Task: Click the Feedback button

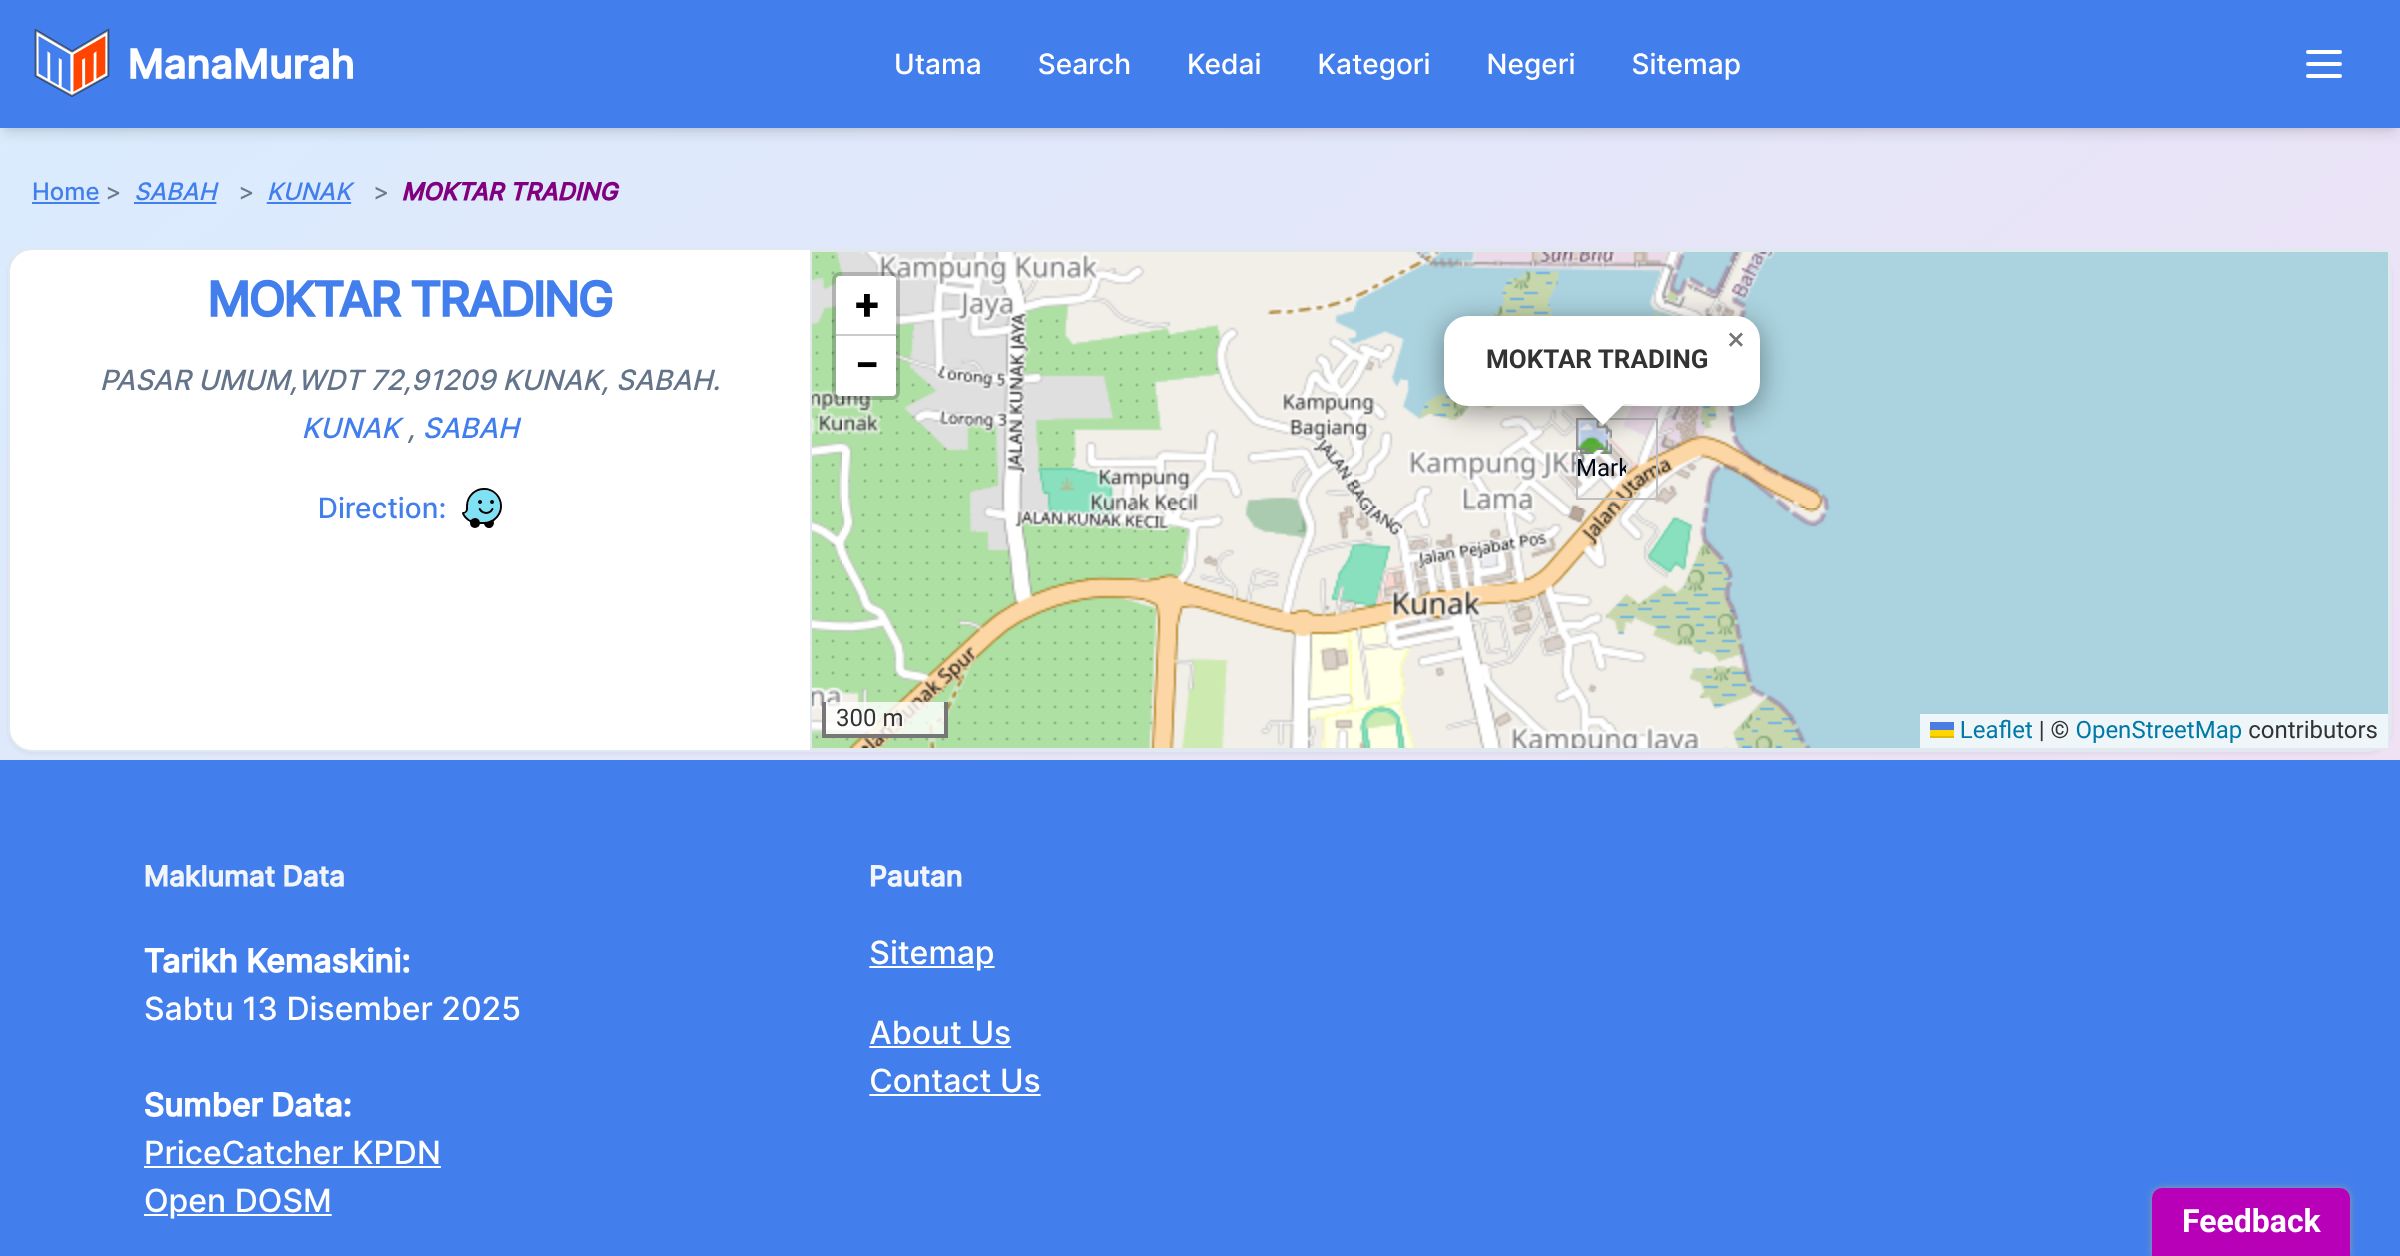Action: (x=2250, y=1221)
